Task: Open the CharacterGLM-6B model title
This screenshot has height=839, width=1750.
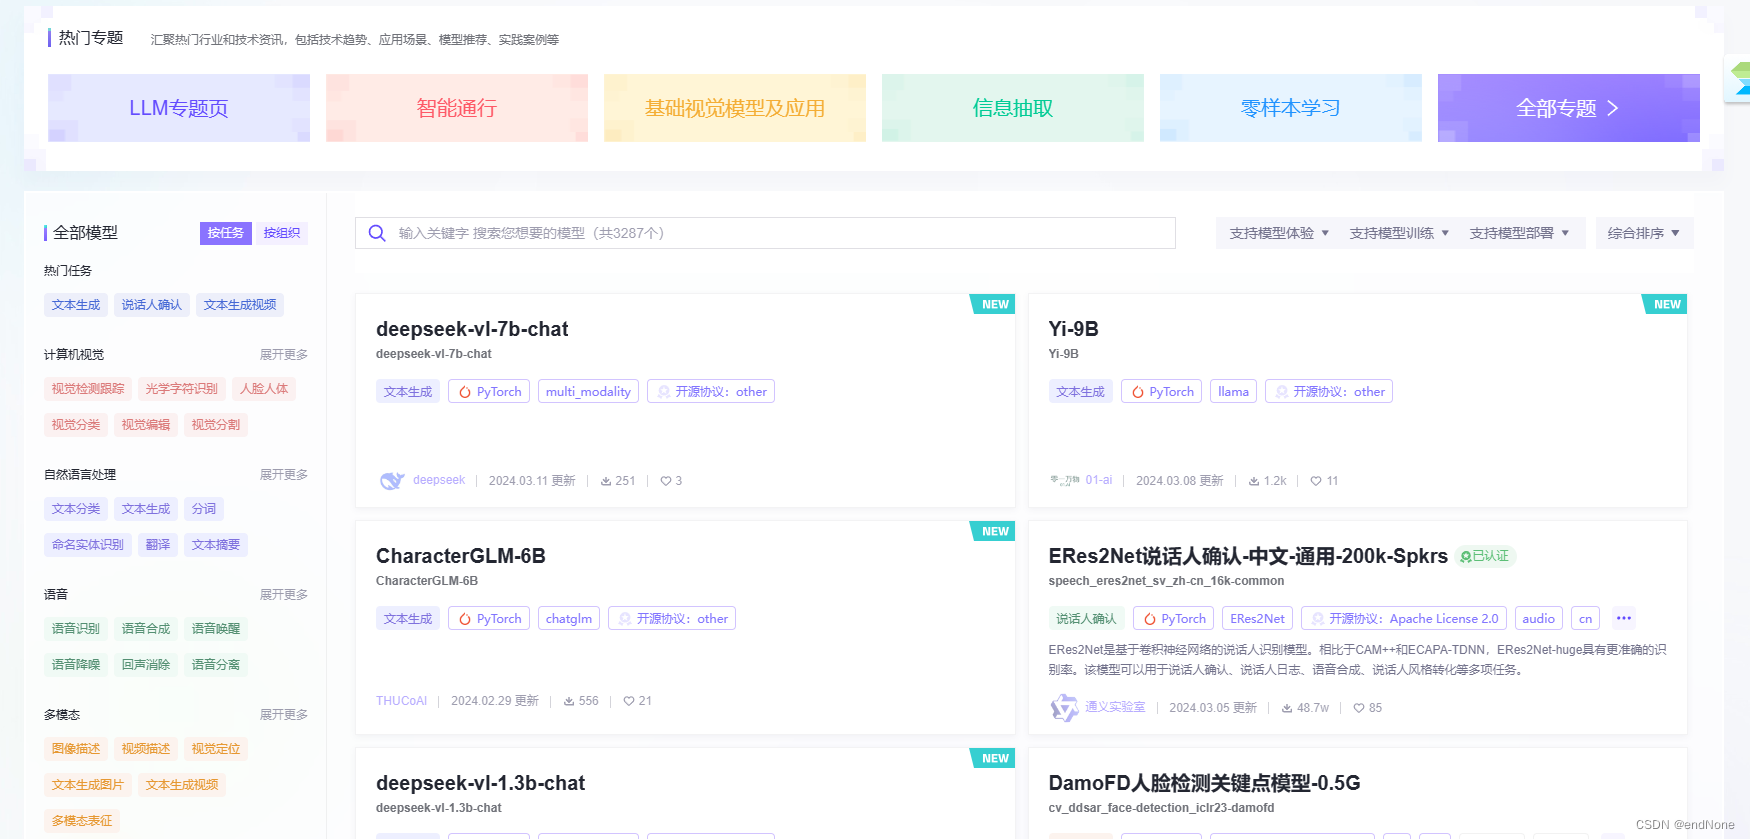Action: coord(461,556)
